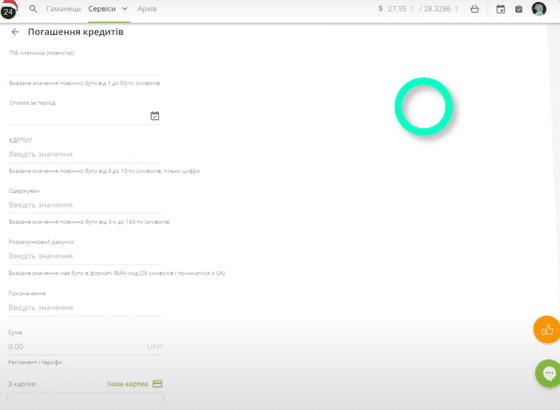The image size is (560, 410).
Task: Focus the ЄДРПОУ input field
Action: pyautogui.click(x=85, y=154)
